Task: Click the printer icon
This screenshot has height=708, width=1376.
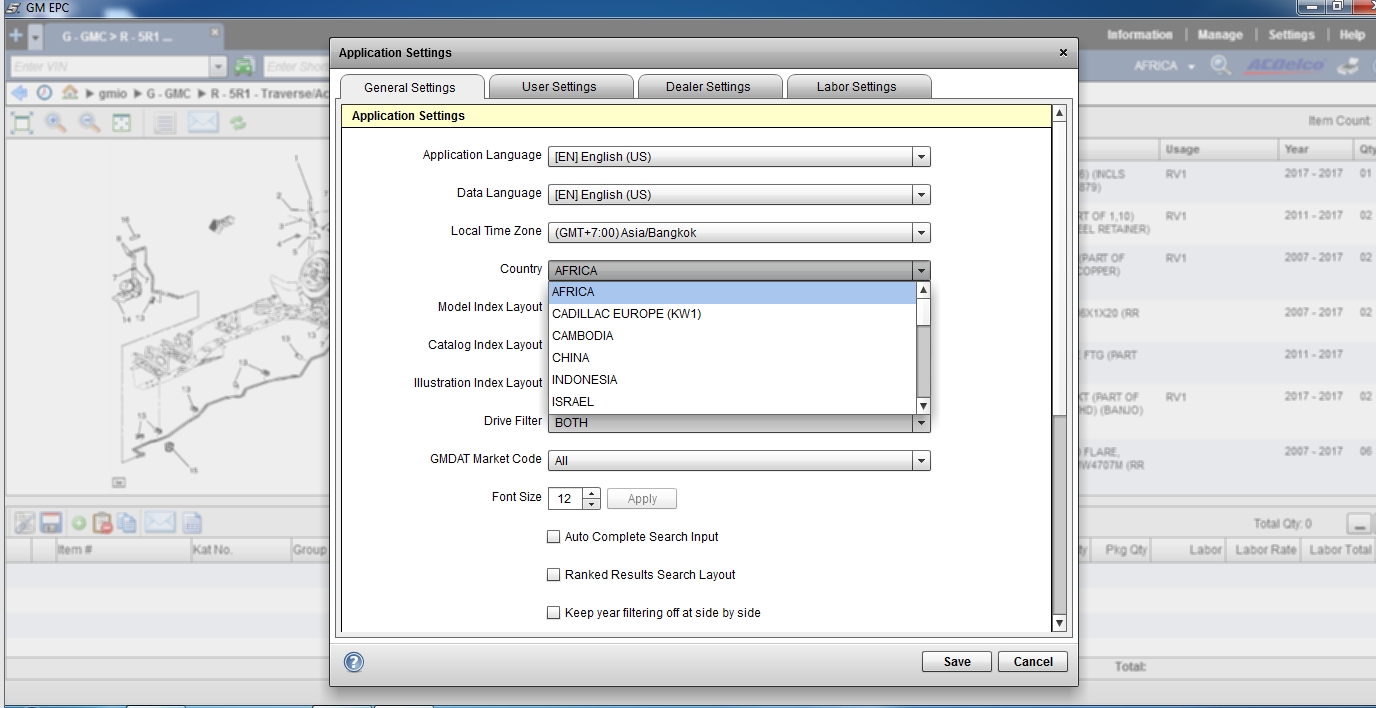Action: coord(1349,66)
